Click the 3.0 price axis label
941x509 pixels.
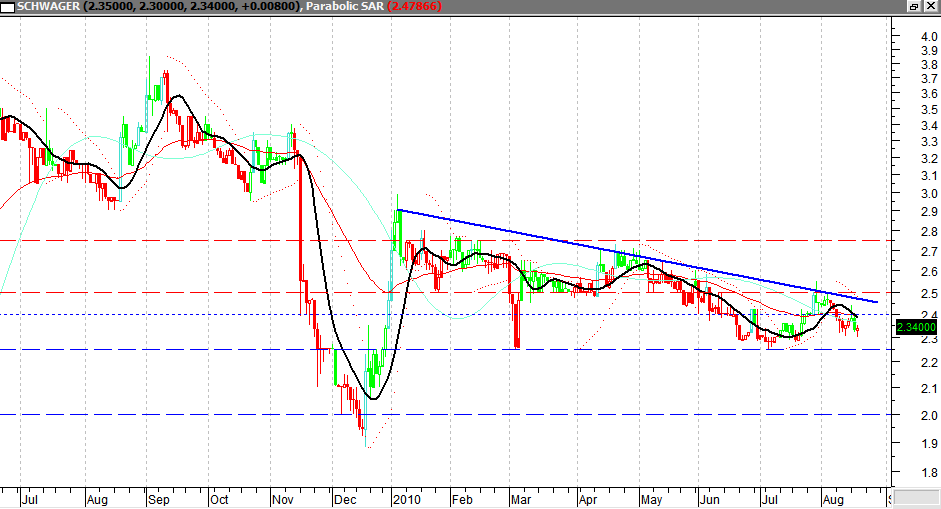pos(929,194)
